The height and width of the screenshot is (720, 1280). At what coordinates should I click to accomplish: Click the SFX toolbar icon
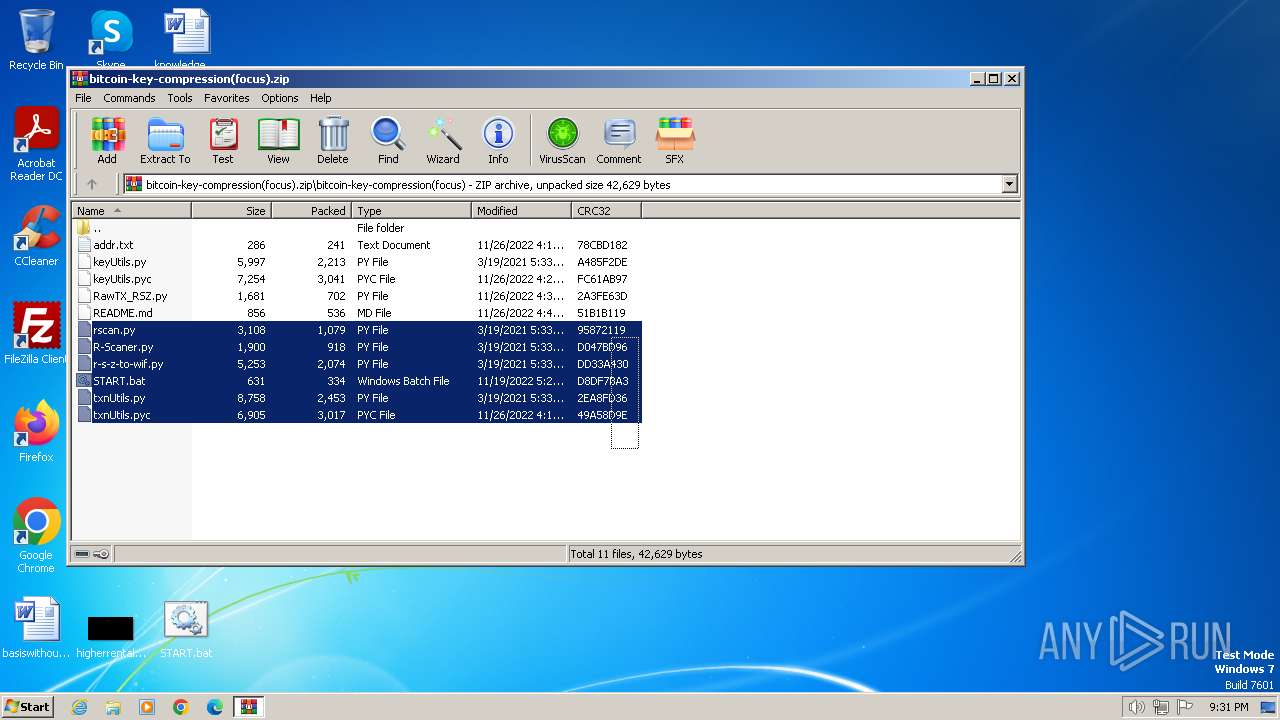[675, 140]
